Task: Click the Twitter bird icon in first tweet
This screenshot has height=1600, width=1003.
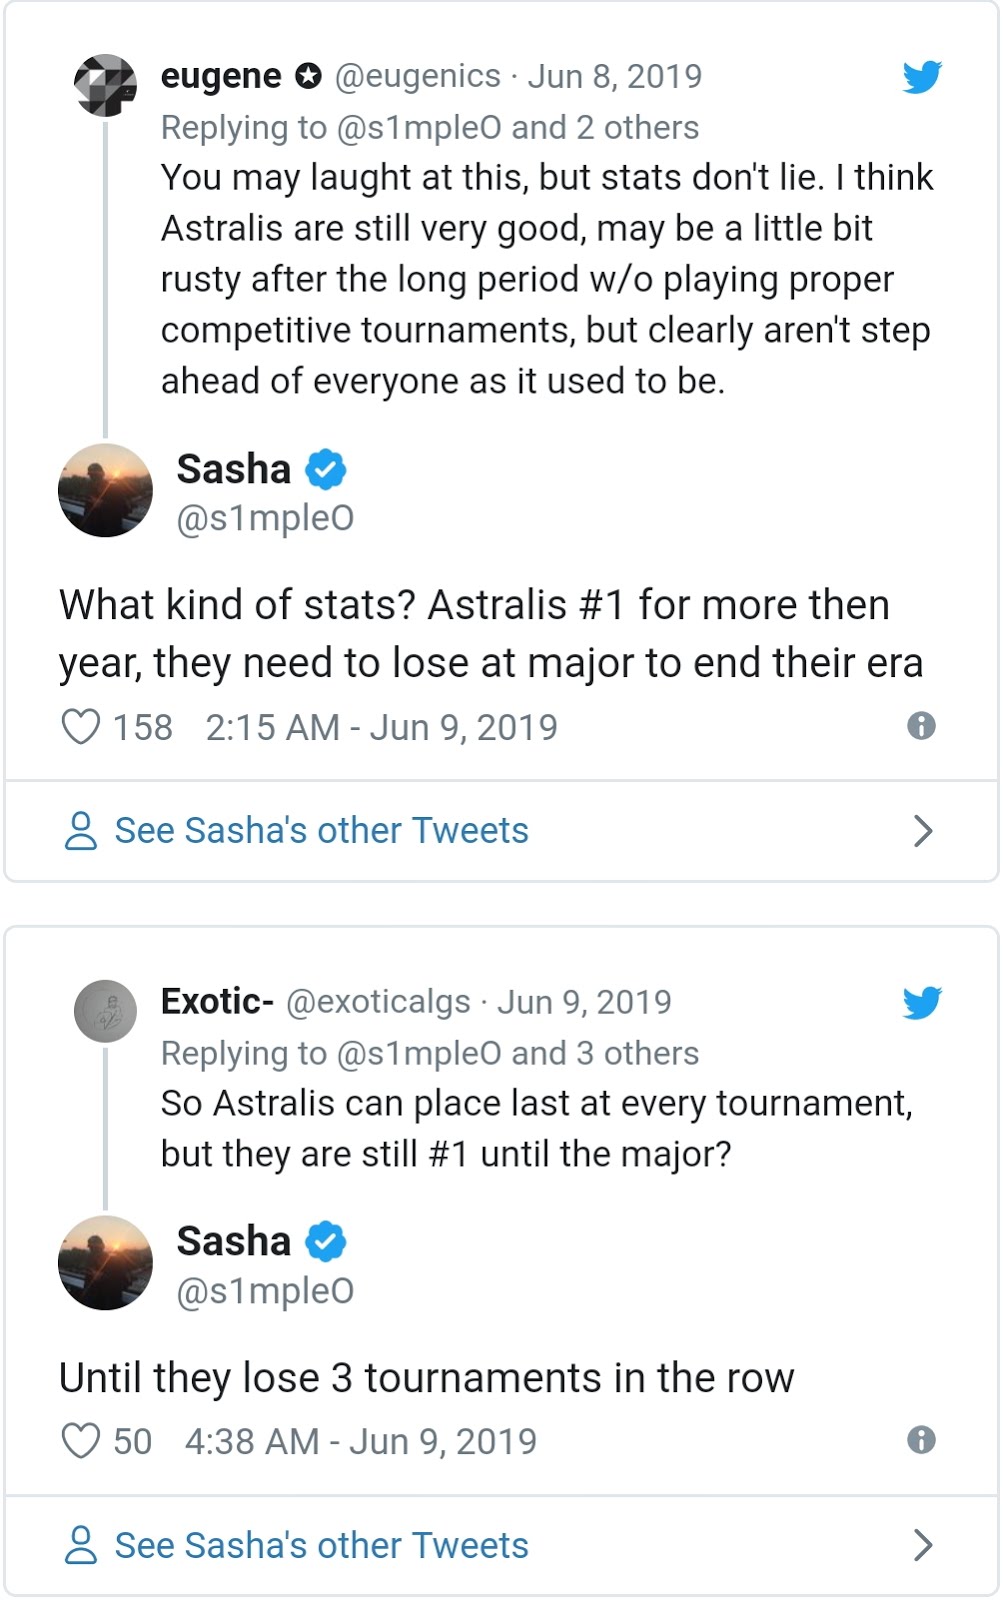Action: 921,77
